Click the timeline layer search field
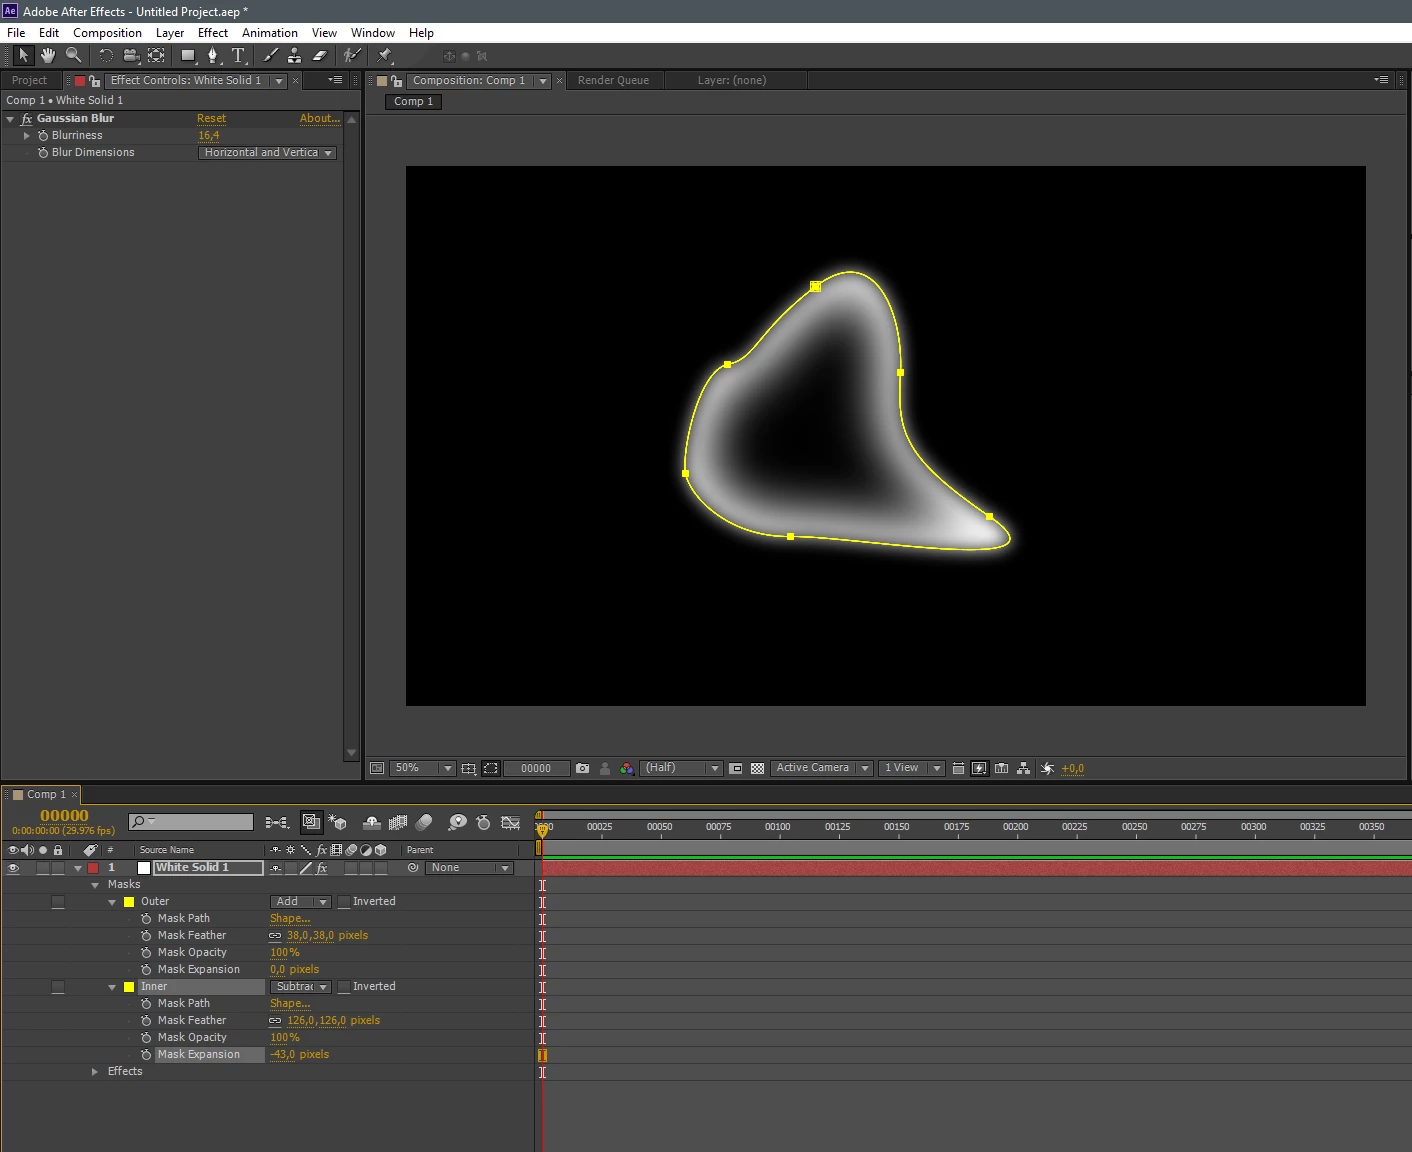This screenshot has height=1152, width=1412. pyautogui.click(x=191, y=822)
